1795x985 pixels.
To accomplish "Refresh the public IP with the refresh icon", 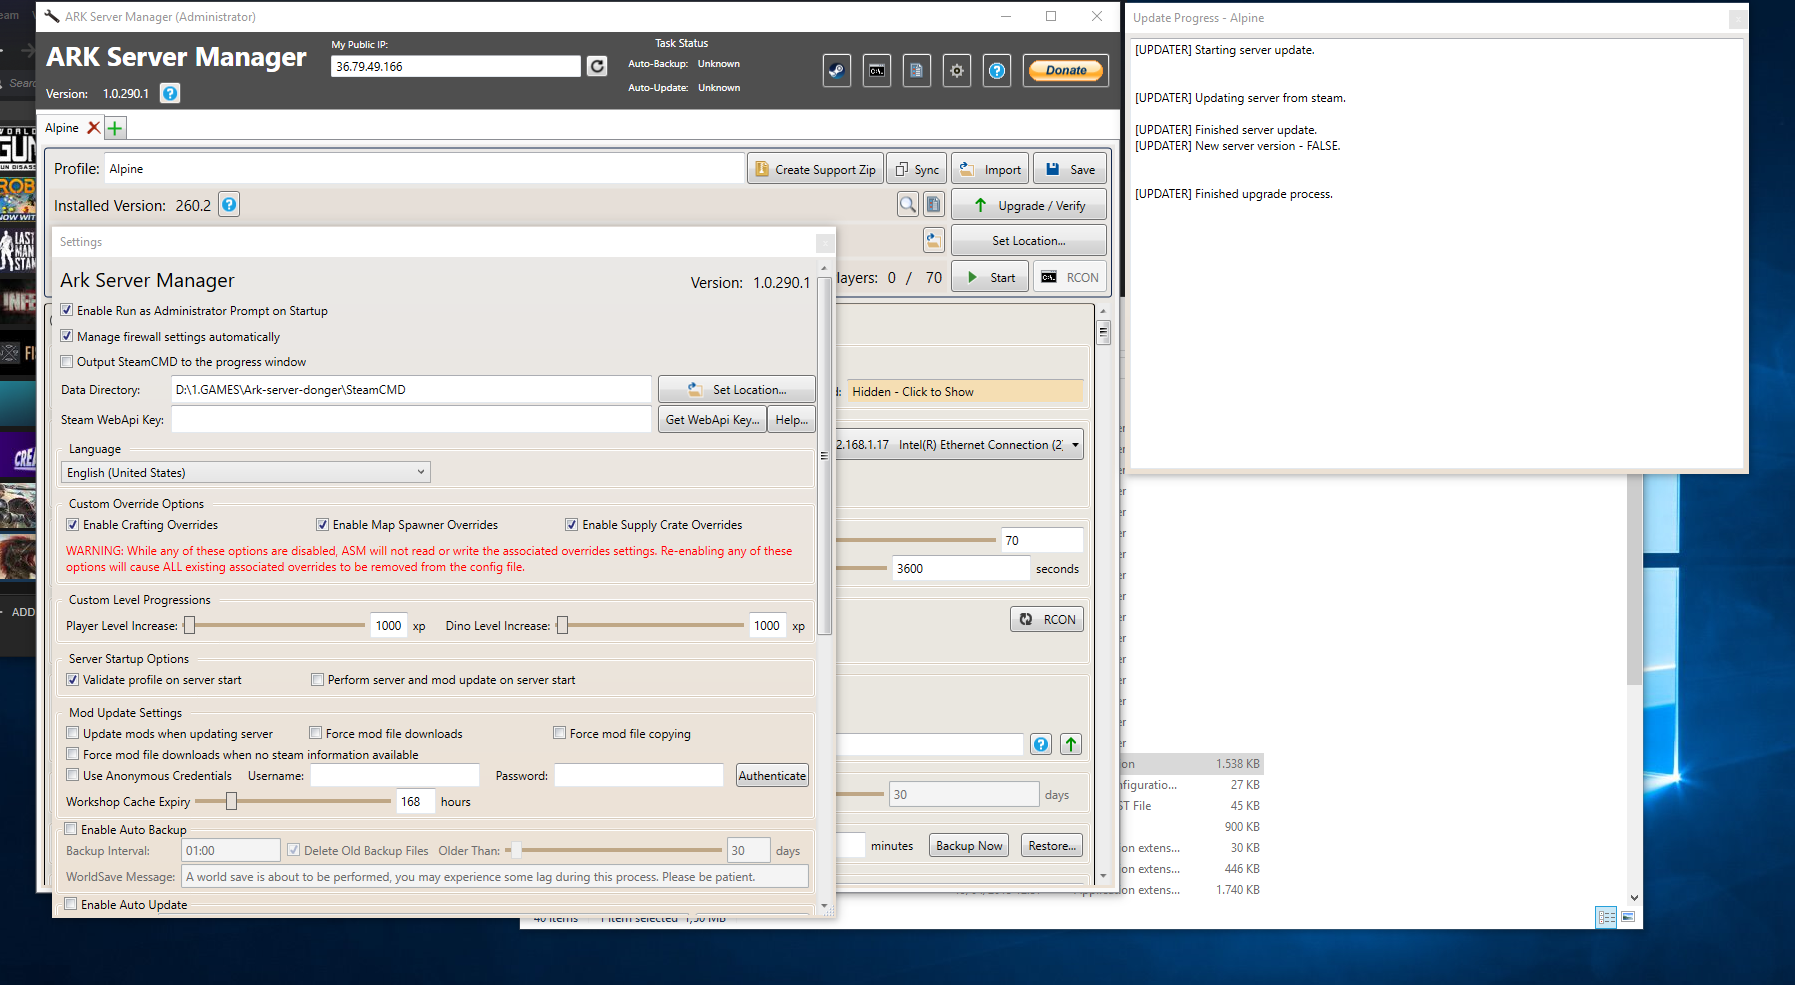I will pos(597,66).
